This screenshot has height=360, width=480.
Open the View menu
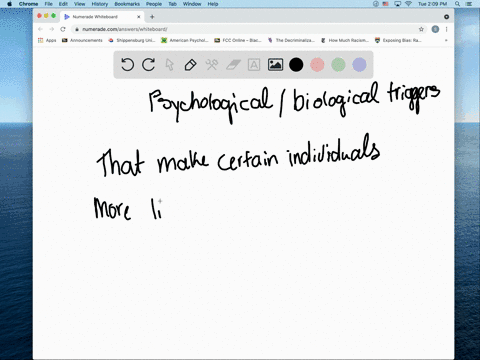[80, 4]
